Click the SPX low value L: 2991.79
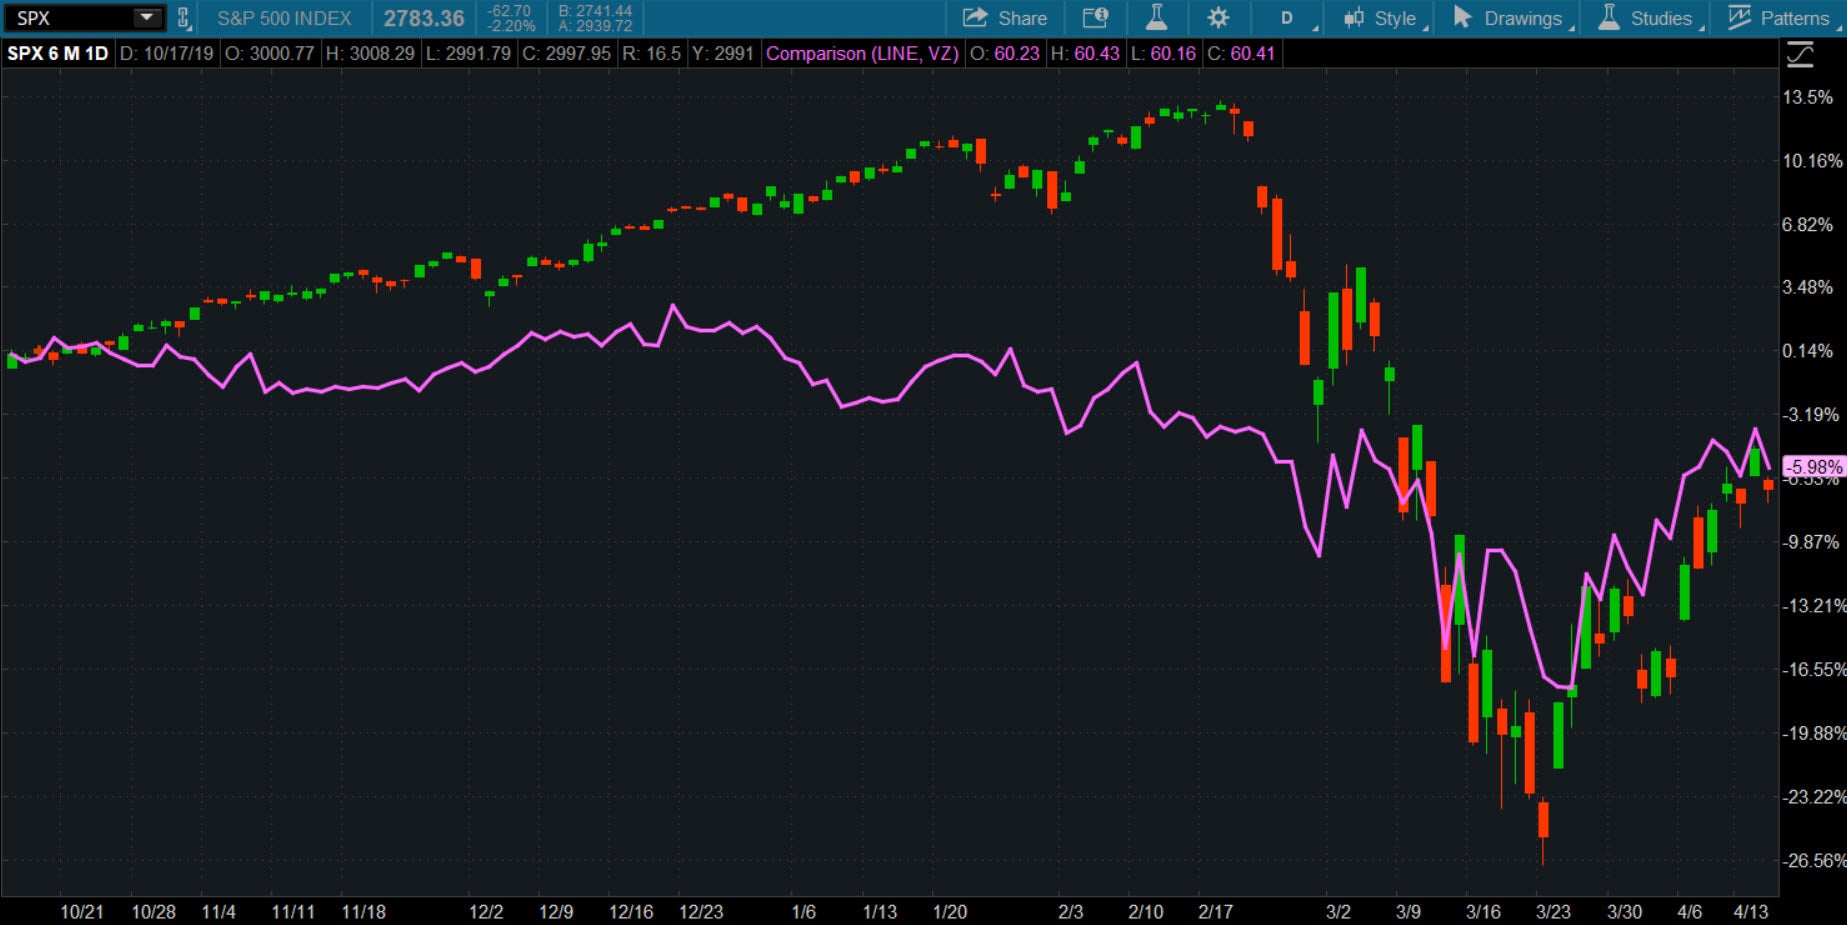Screen dimensions: 1847x925 (x=469, y=53)
